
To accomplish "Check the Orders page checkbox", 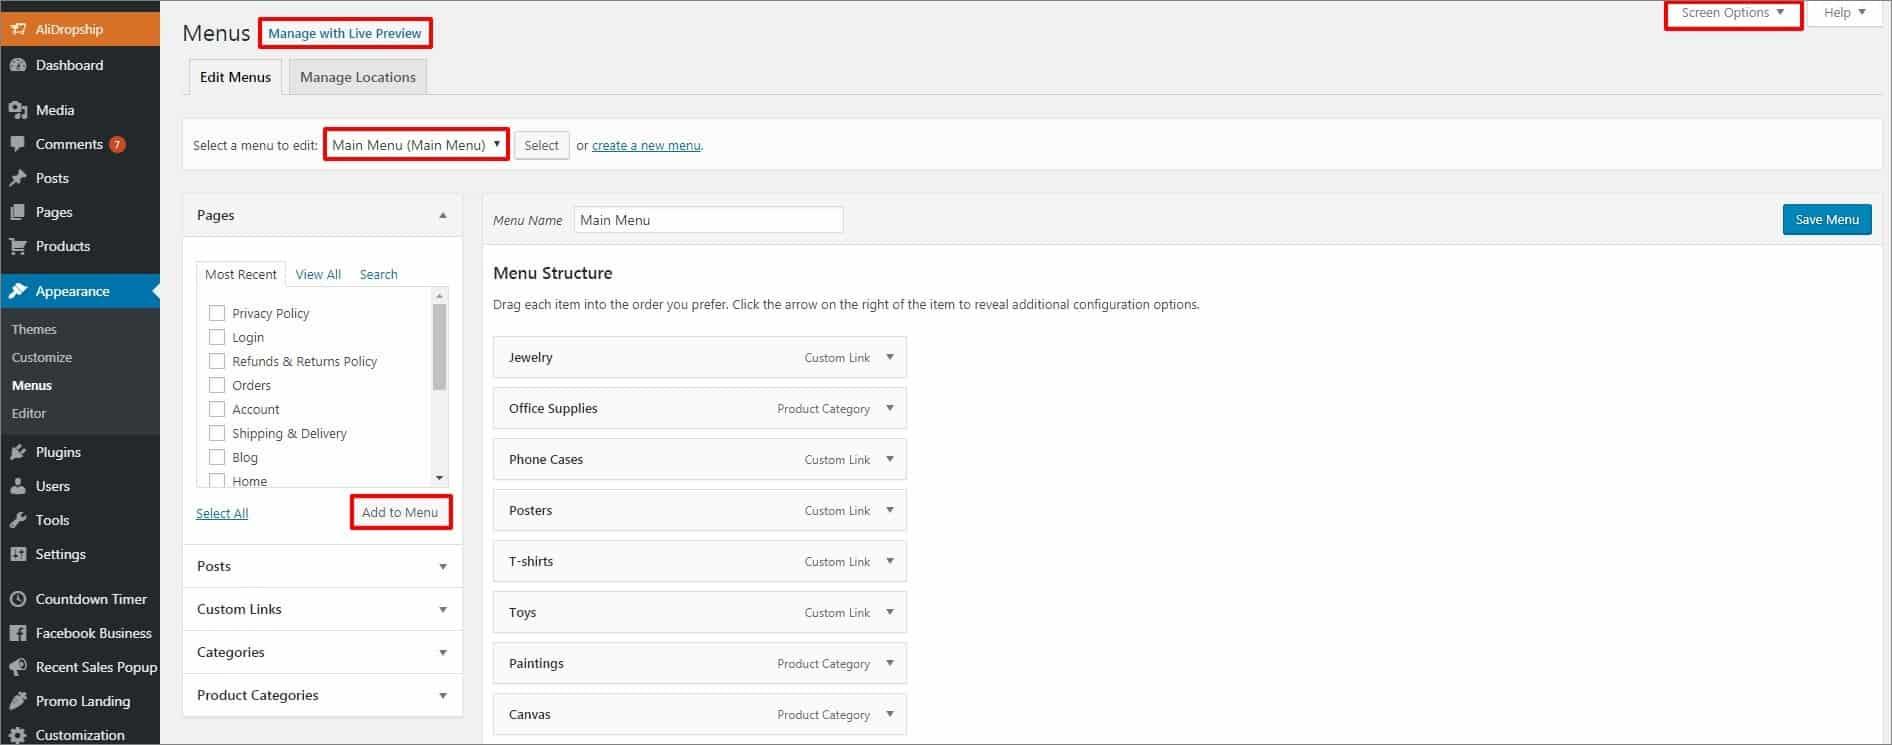I will [217, 385].
